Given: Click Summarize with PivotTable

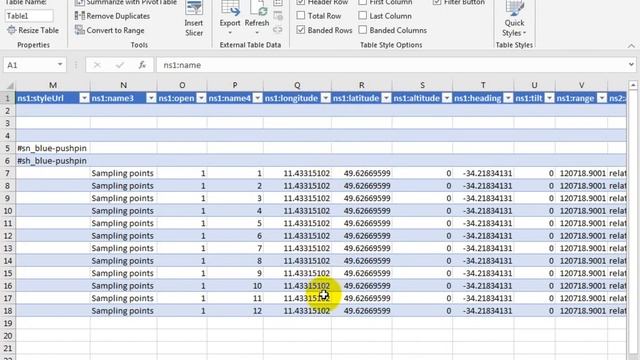Looking at the screenshot, I should click(x=126, y=2).
